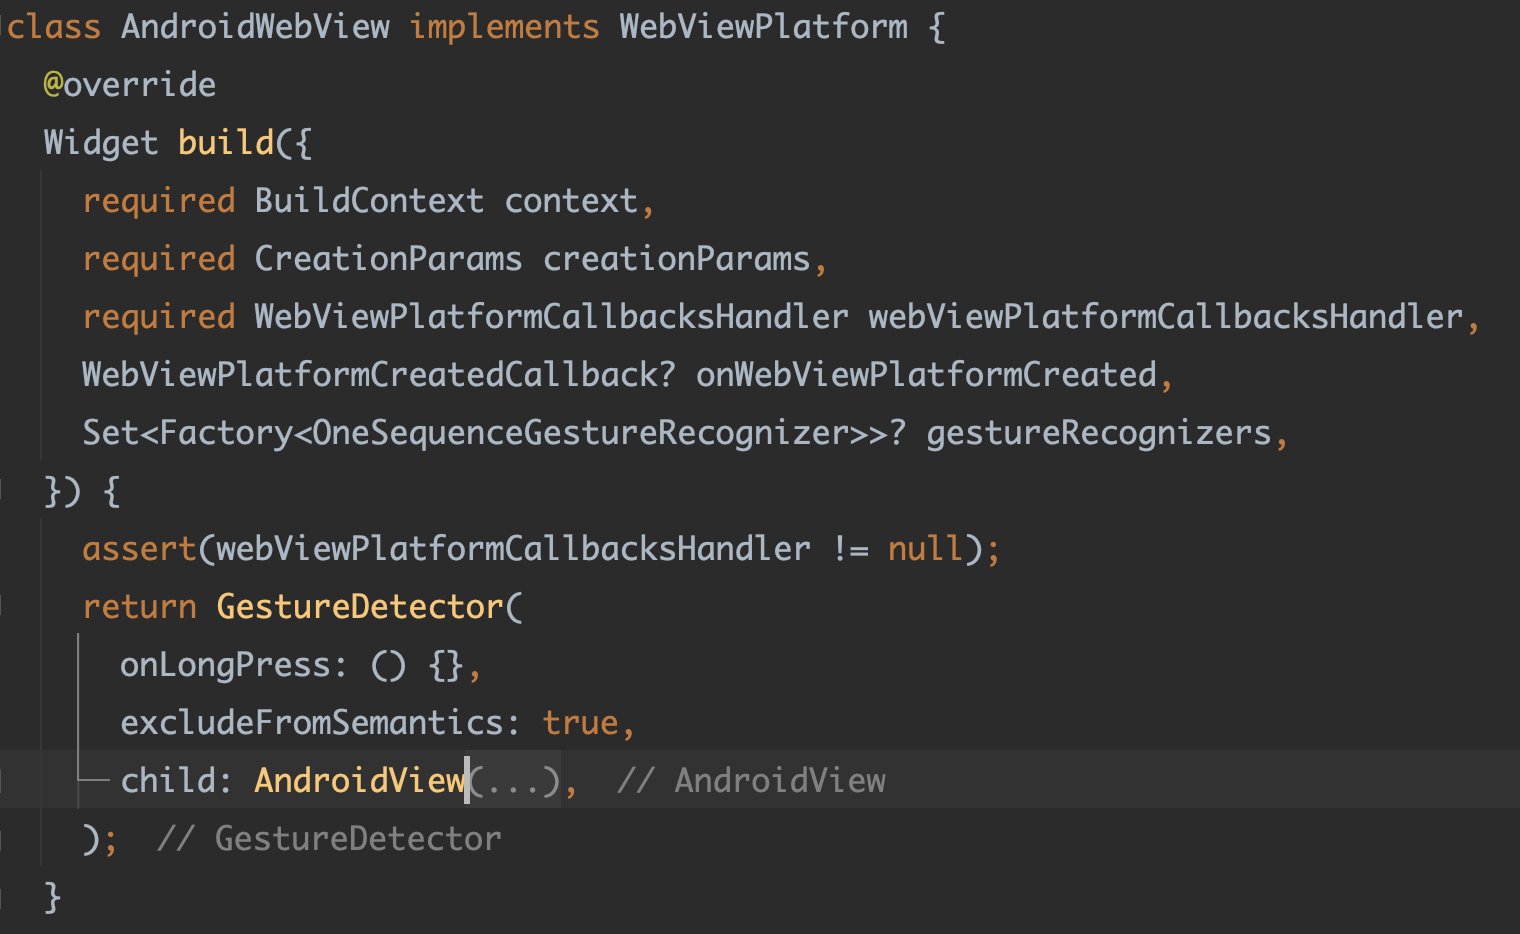The width and height of the screenshot is (1520, 934).
Task: Click the onLongPress property
Action: (x=225, y=665)
